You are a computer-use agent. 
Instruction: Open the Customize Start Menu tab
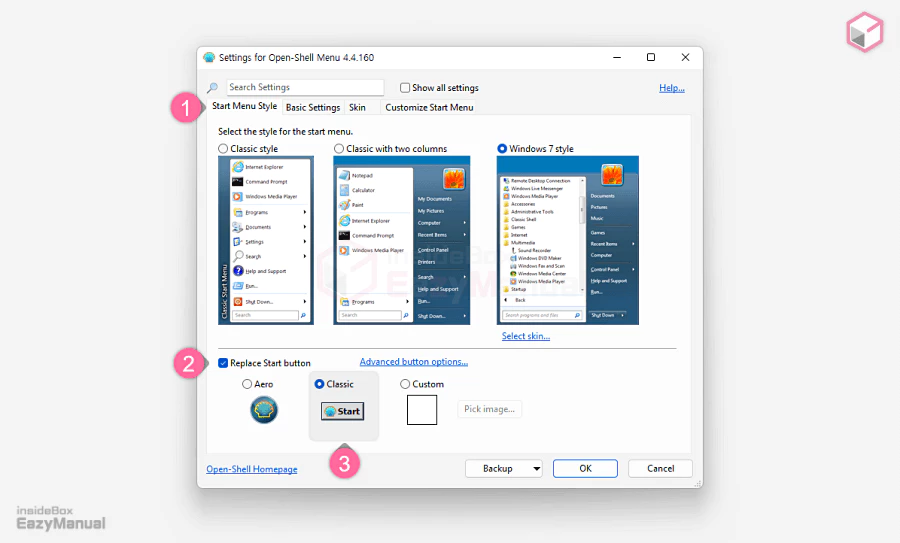(429, 107)
